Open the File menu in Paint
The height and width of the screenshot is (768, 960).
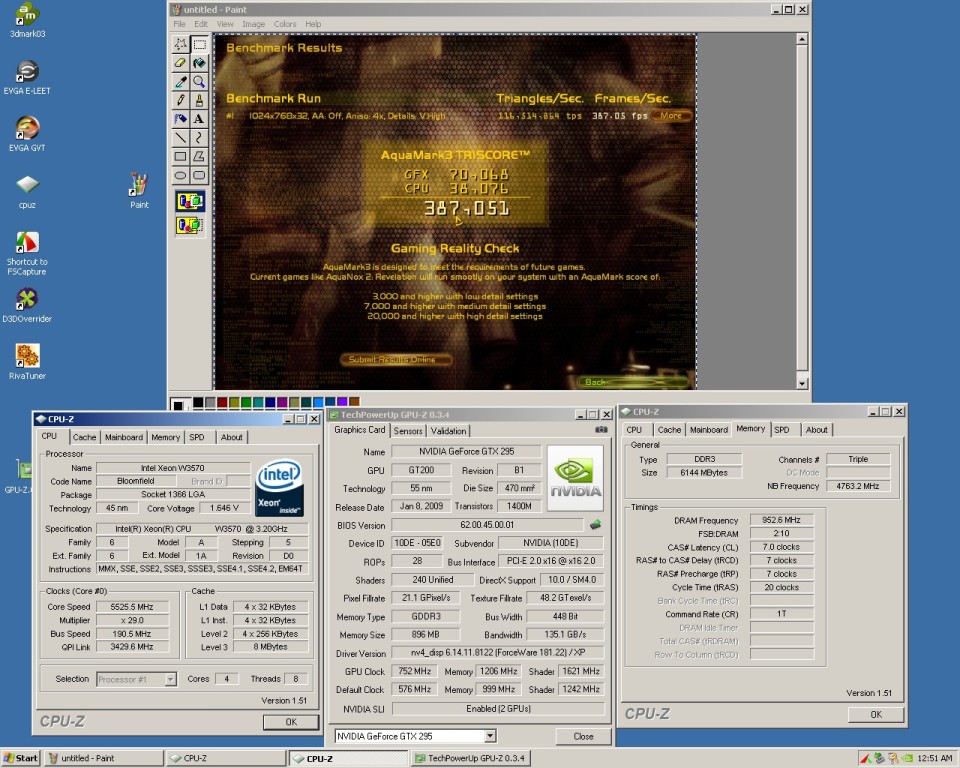pos(179,24)
